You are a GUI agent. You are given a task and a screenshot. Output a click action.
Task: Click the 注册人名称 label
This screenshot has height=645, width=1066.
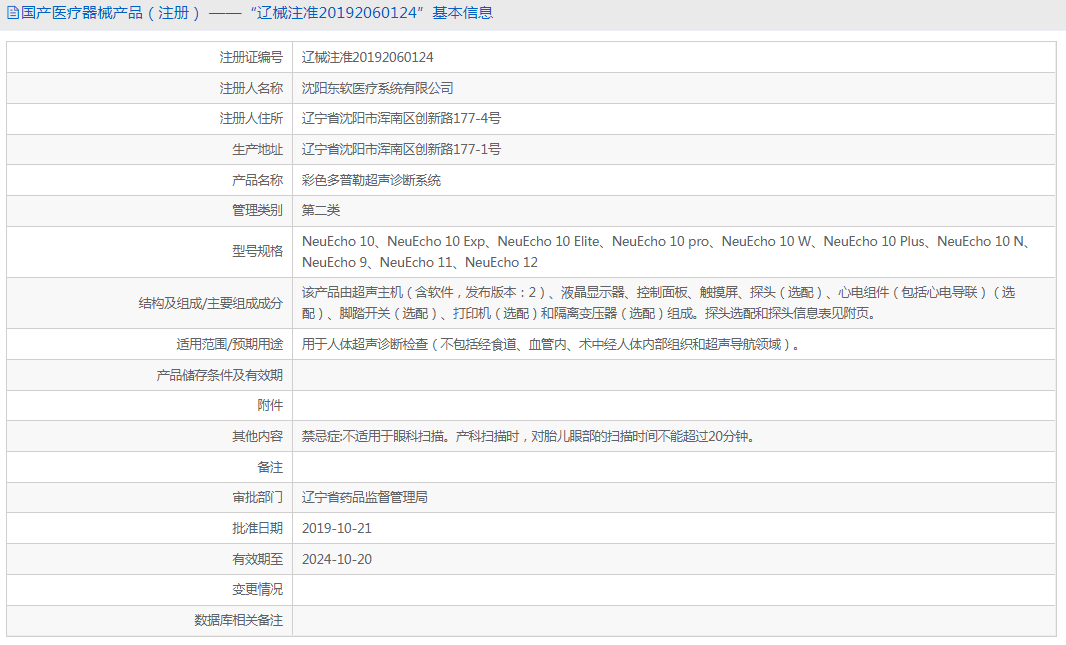[251, 88]
